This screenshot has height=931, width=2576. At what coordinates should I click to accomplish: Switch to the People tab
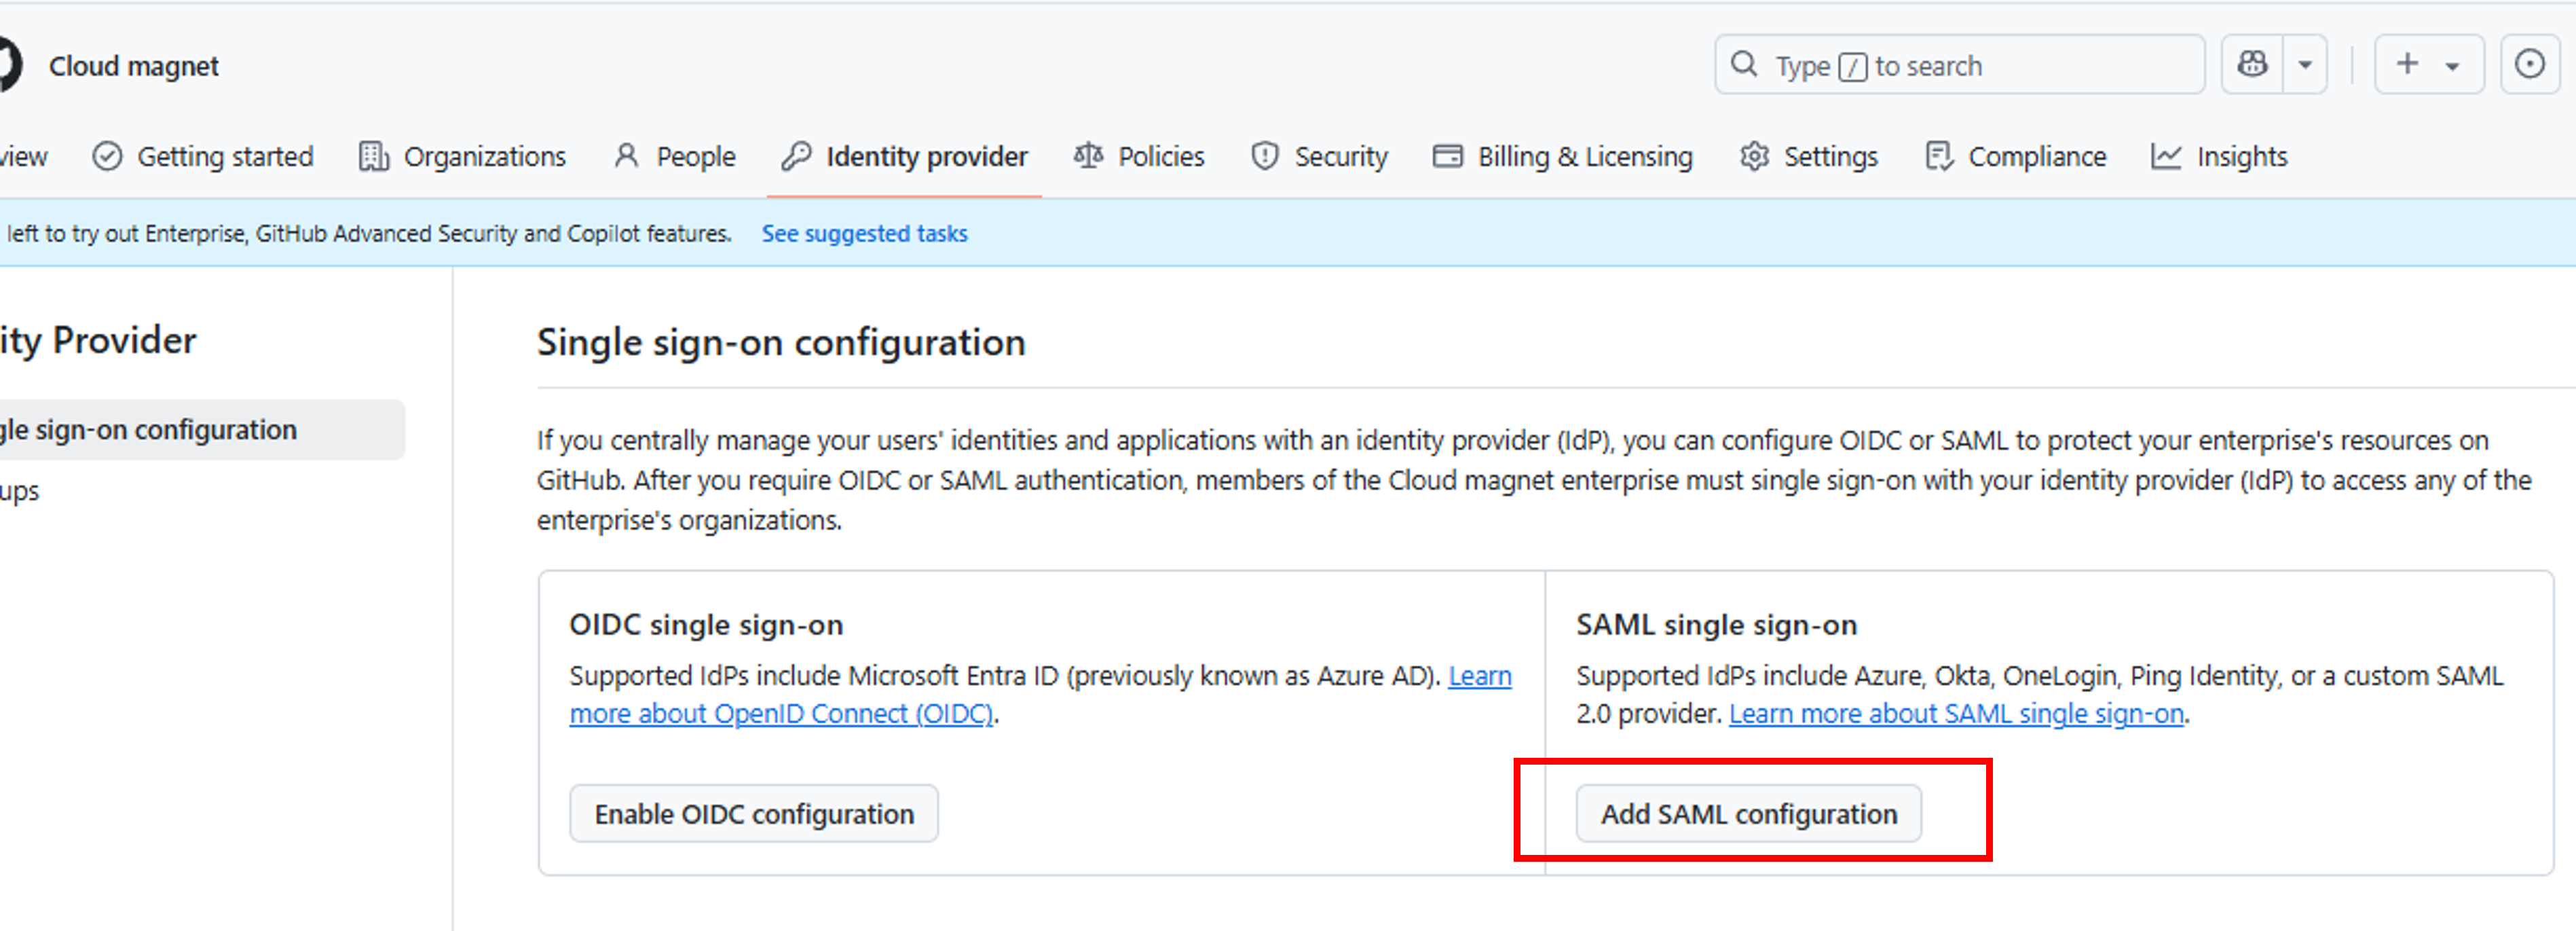675,157
